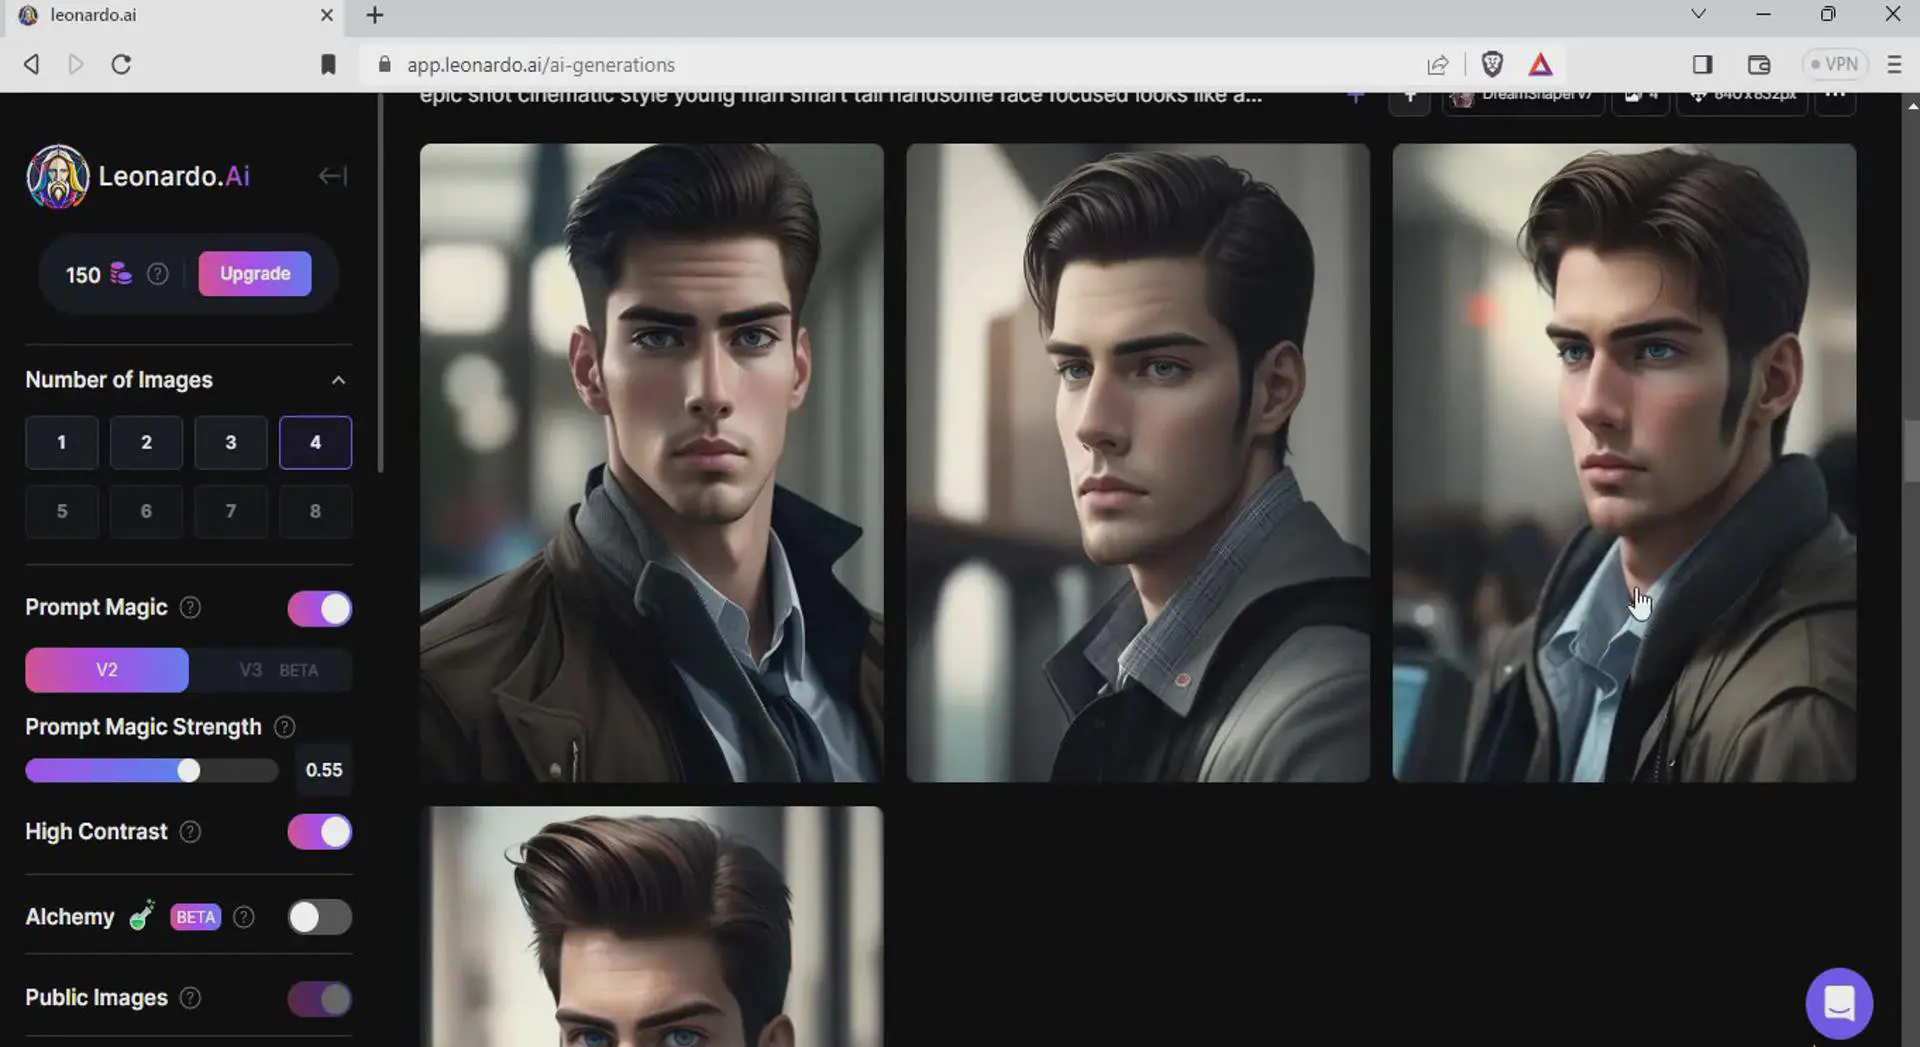Enable the Alchemy toggle
Image resolution: width=1920 pixels, height=1047 pixels.
pos(319,917)
